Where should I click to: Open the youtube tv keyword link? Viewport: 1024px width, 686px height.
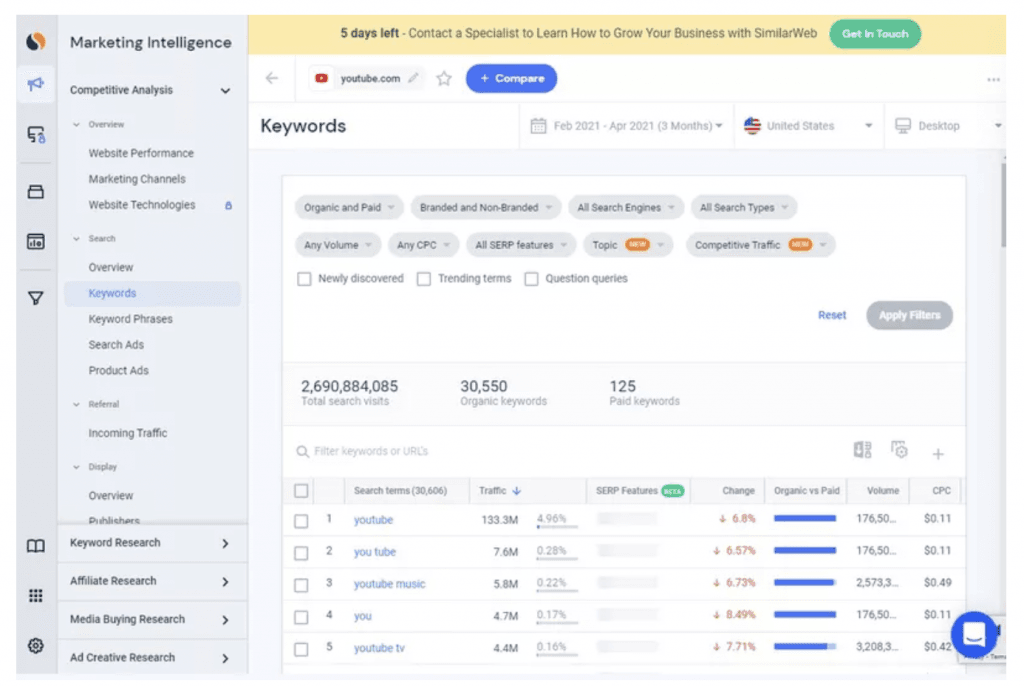(379, 648)
